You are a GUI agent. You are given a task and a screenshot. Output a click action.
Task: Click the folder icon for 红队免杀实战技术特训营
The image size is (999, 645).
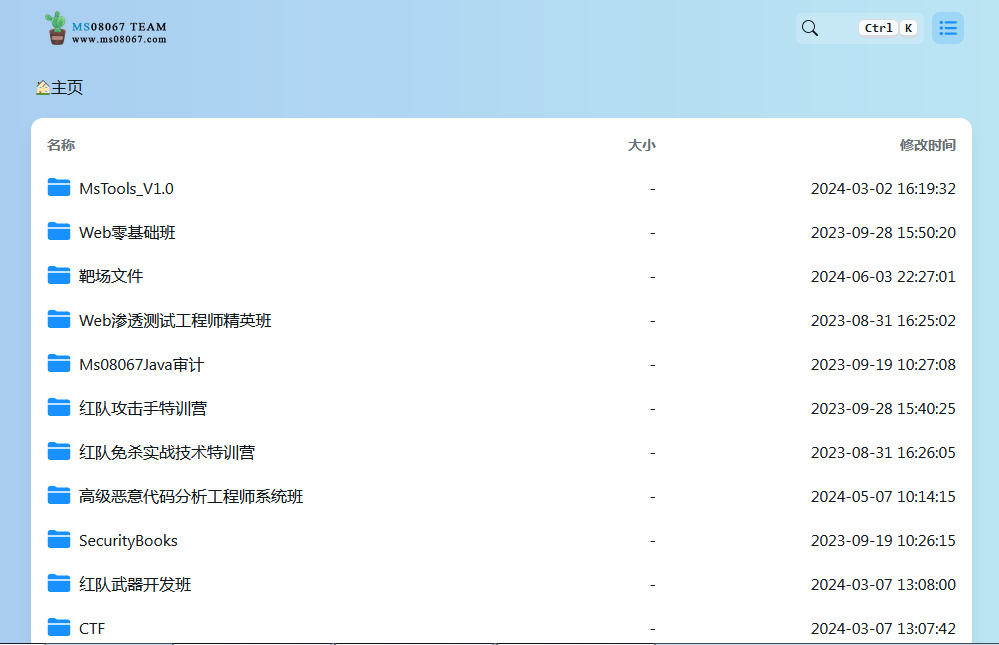click(x=59, y=452)
